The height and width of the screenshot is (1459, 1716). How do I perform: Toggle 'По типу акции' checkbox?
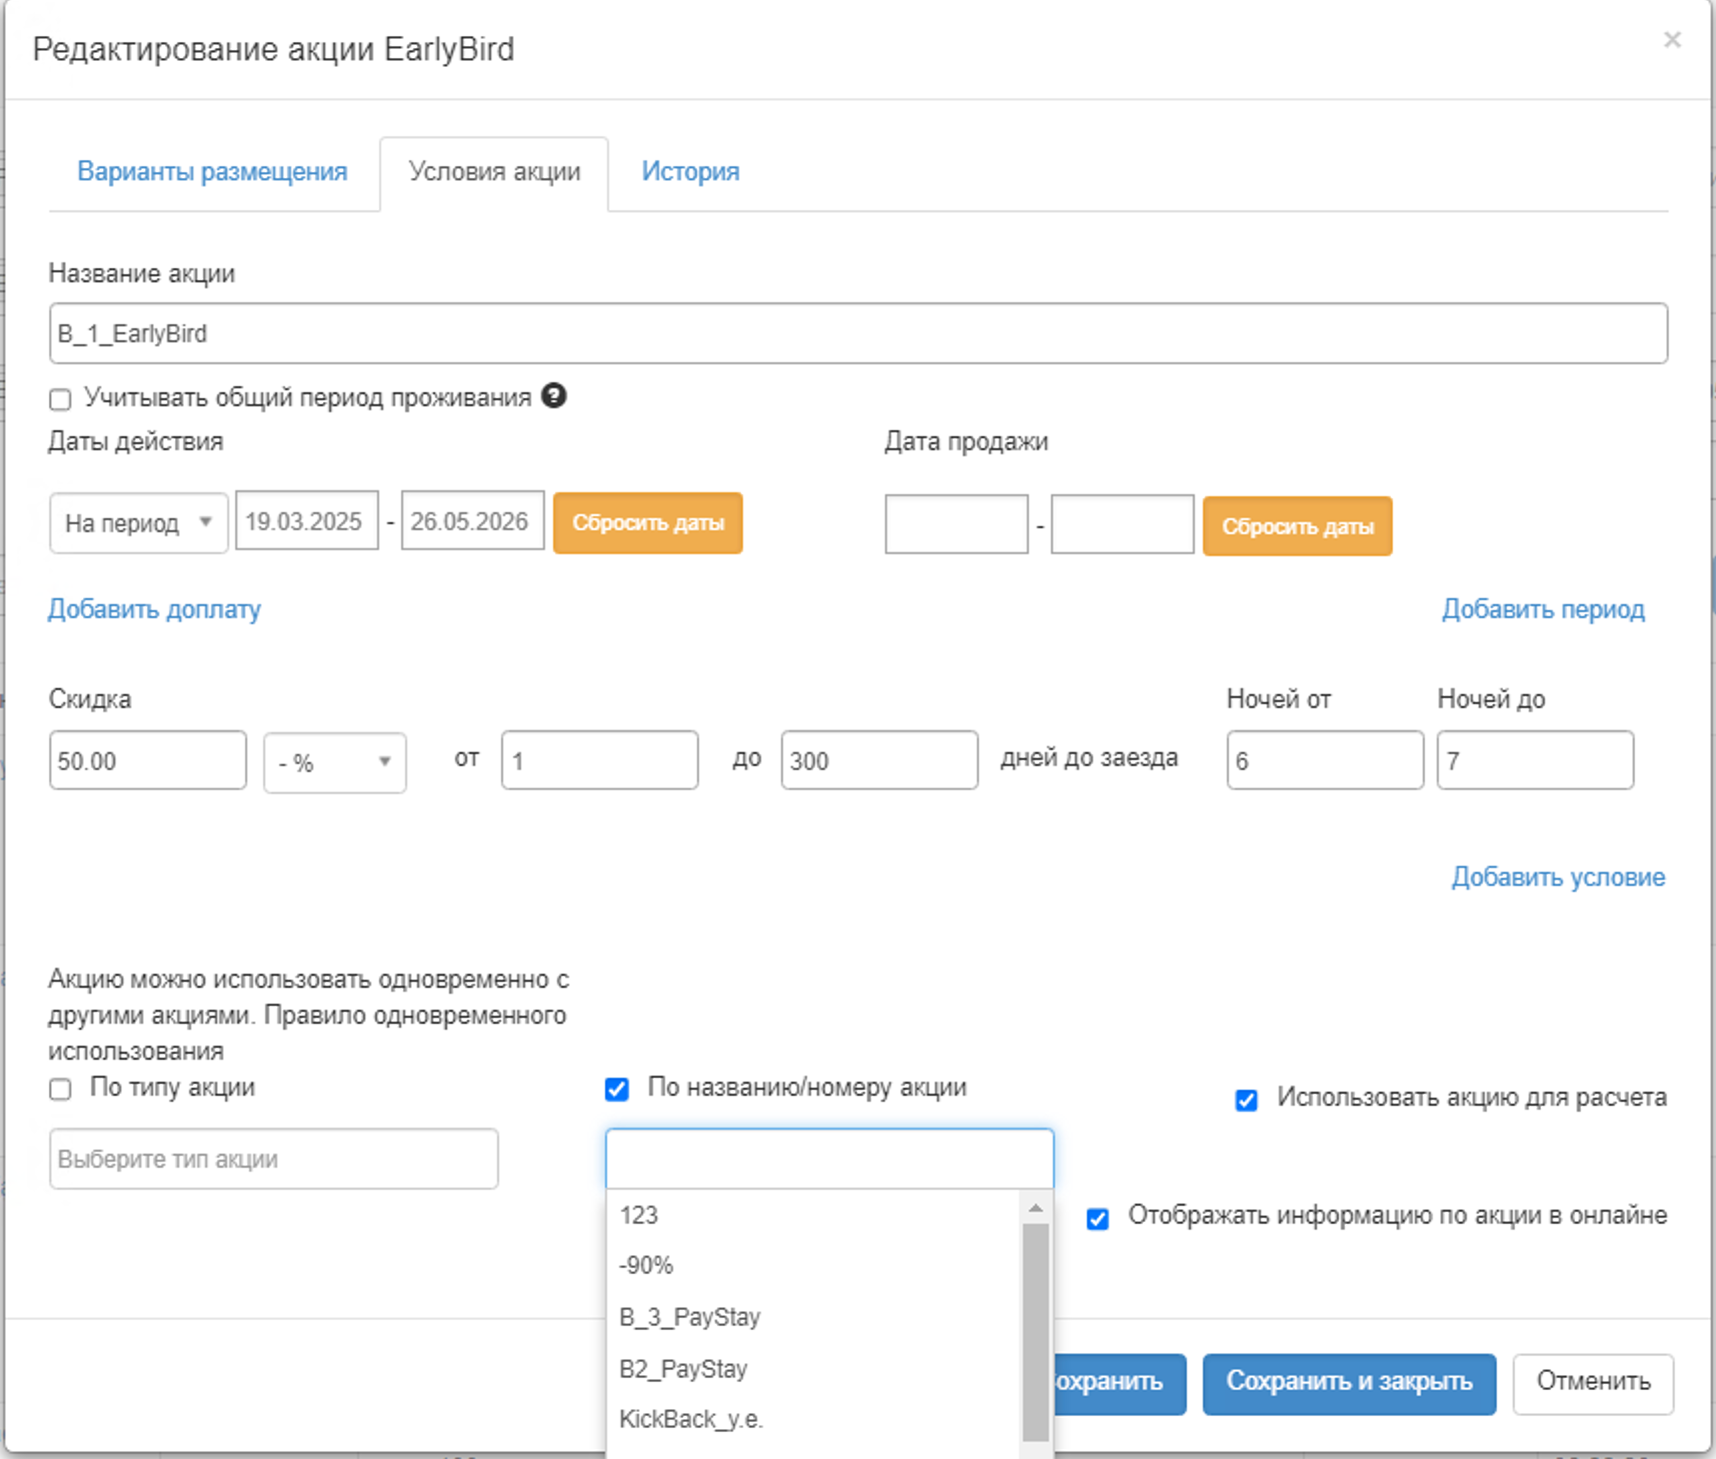point(61,1089)
